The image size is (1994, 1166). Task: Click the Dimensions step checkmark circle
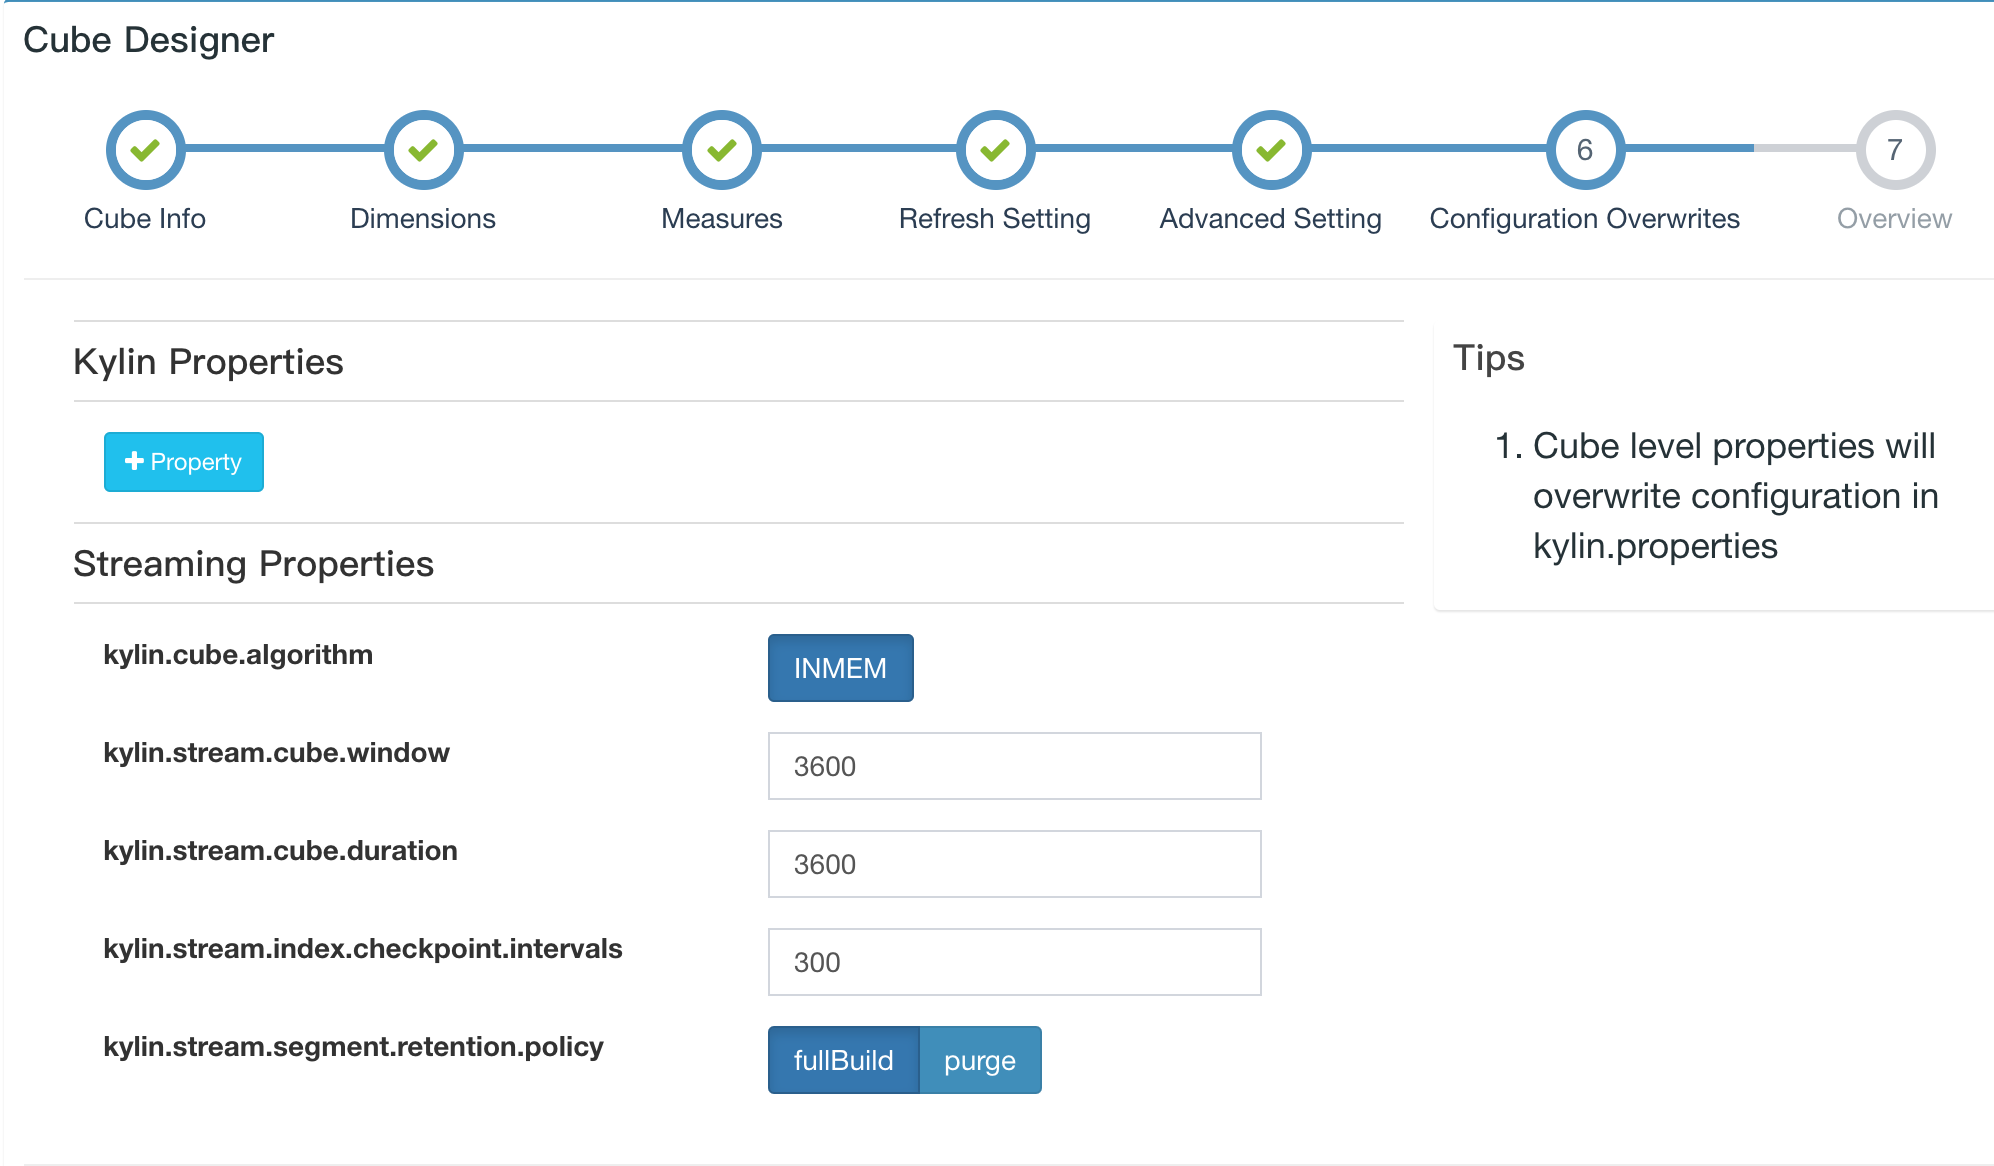[423, 150]
